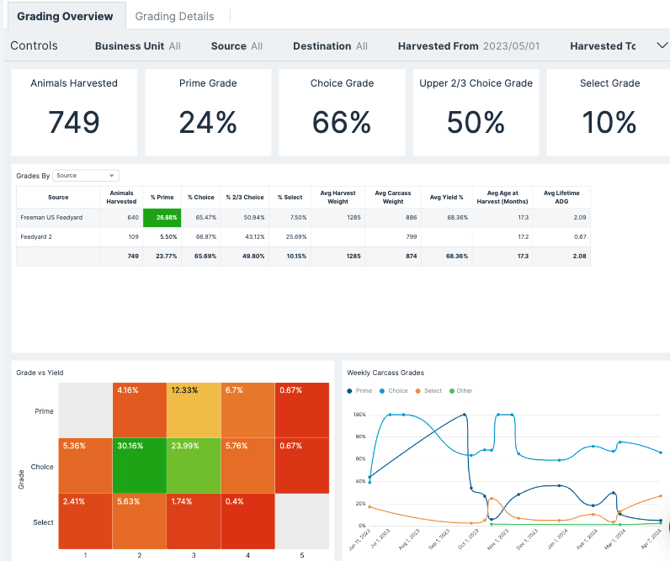The image size is (670, 561).
Task: Select the 12.33% yellow heatmap cell
Action: [194, 409]
